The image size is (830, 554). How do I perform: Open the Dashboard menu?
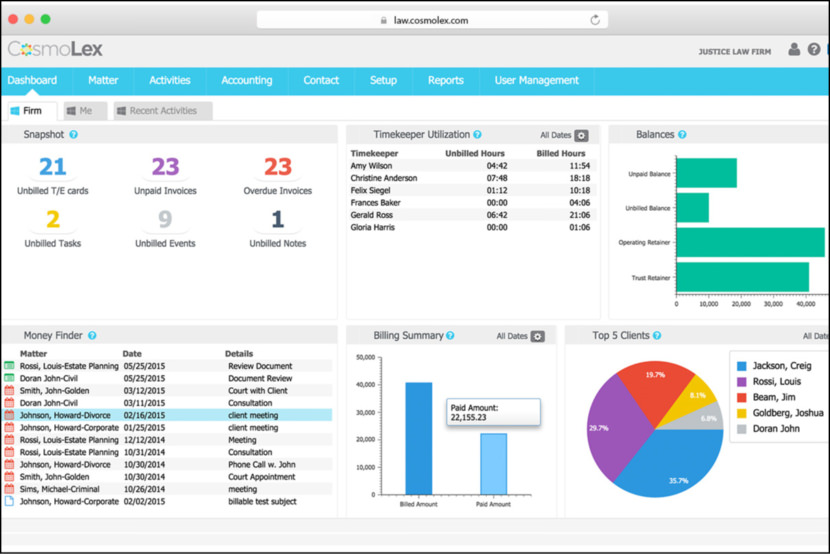coord(32,80)
